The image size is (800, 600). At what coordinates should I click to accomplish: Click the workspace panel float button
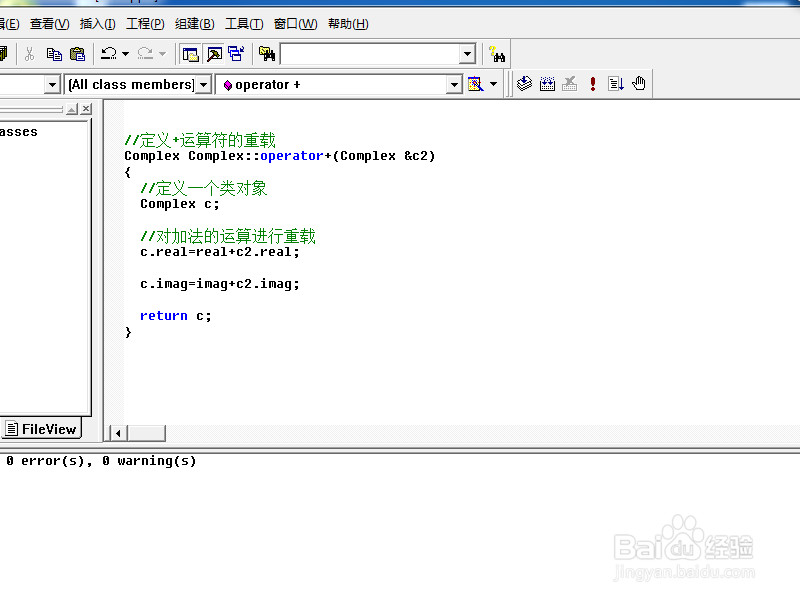[x=72, y=109]
